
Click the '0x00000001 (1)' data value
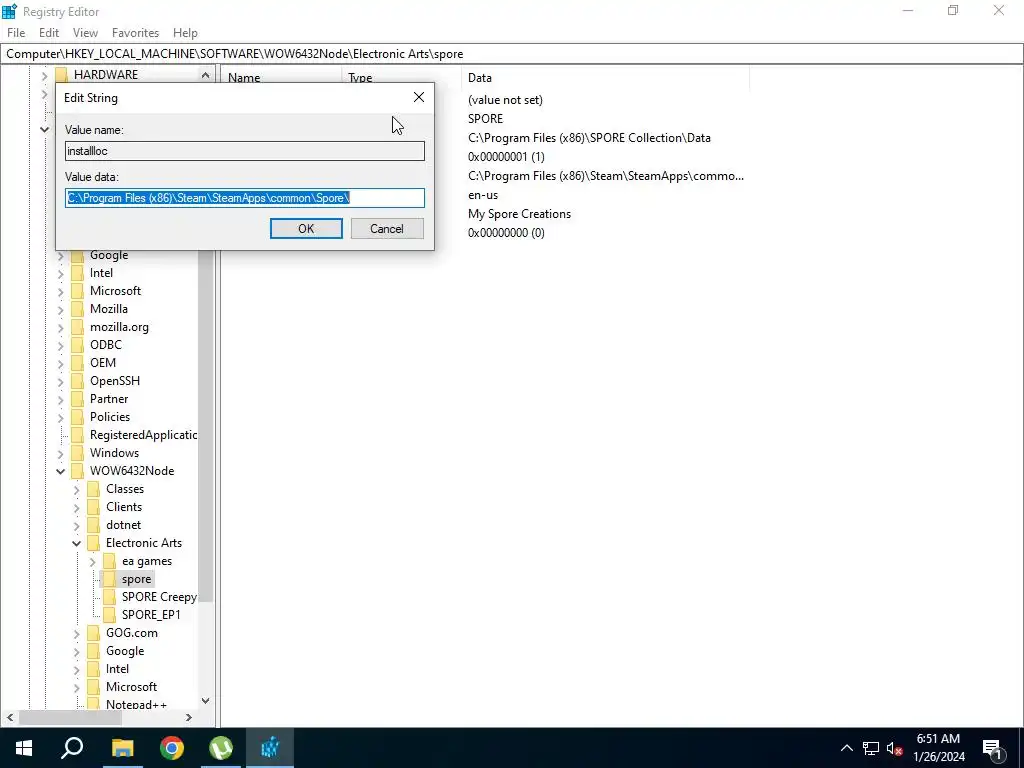tap(506, 157)
